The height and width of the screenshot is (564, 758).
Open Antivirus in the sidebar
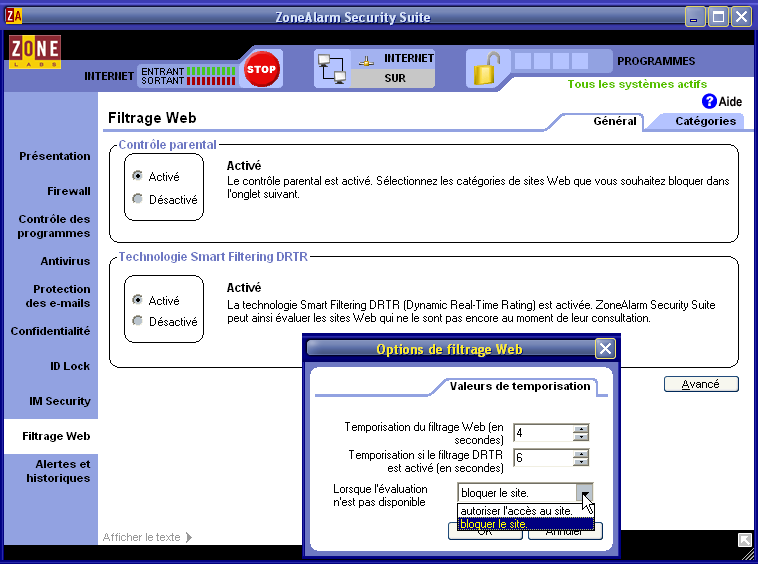click(x=65, y=261)
